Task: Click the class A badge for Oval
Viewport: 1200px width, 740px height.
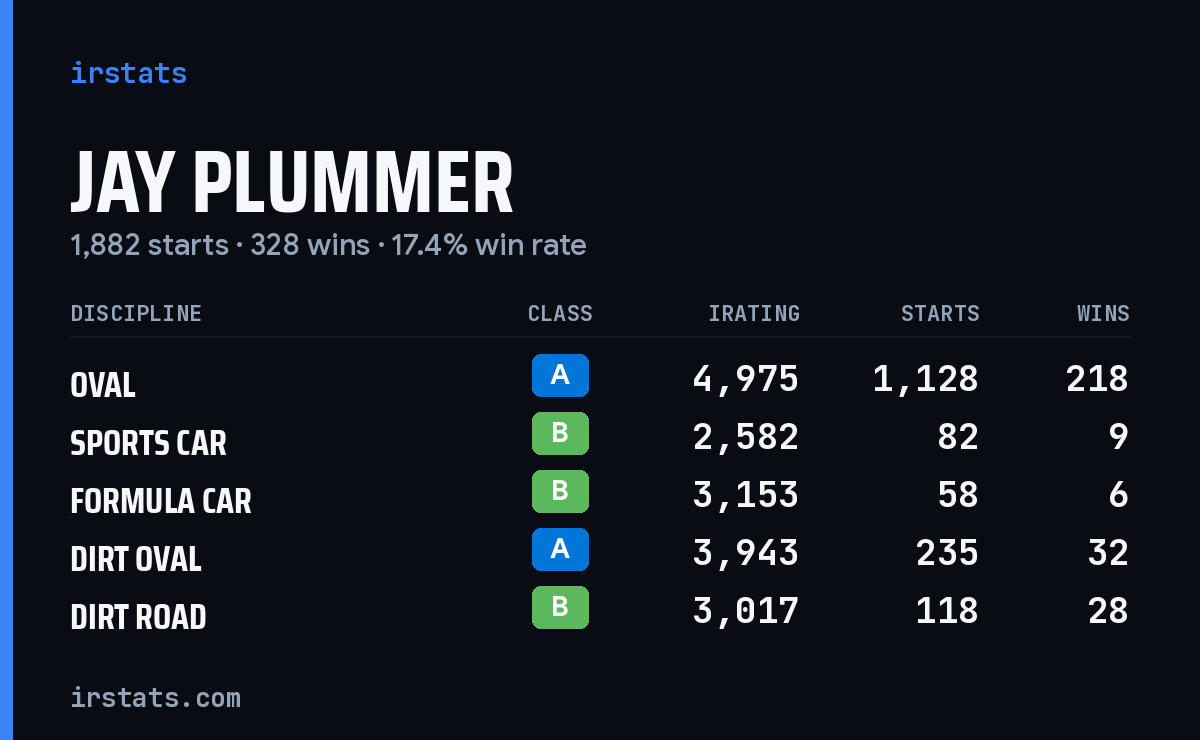Action: click(560, 375)
